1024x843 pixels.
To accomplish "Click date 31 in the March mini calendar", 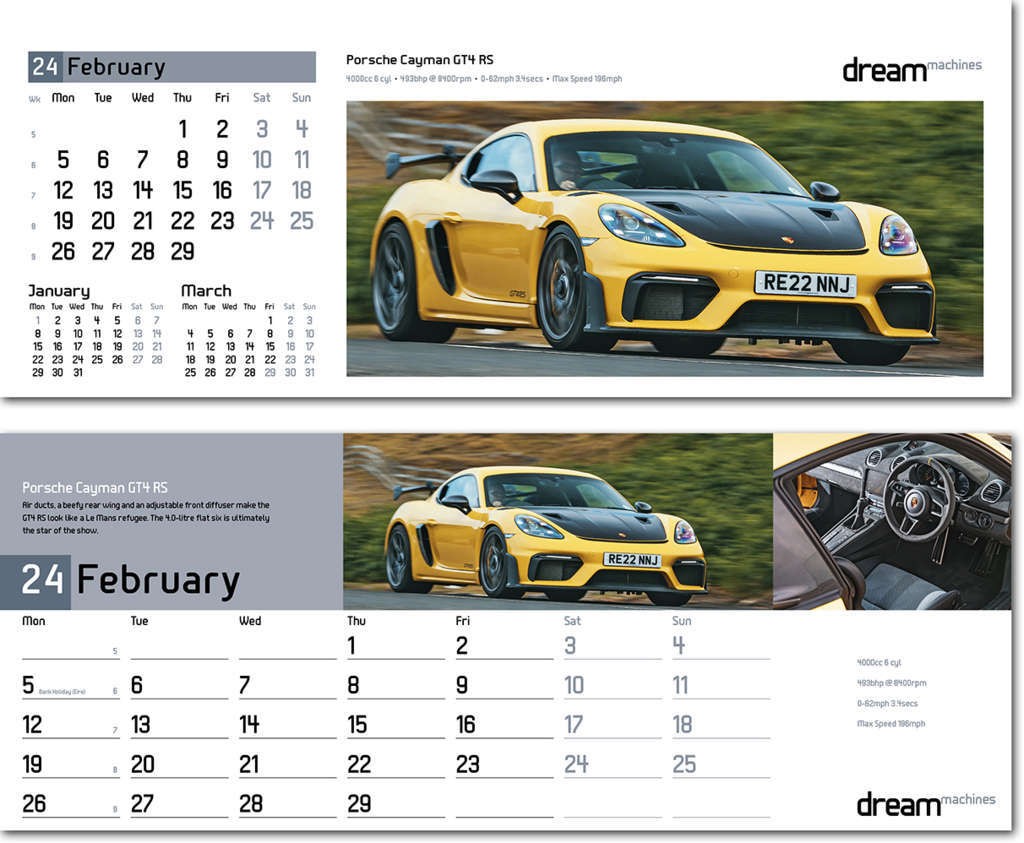I will click(310, 373).
